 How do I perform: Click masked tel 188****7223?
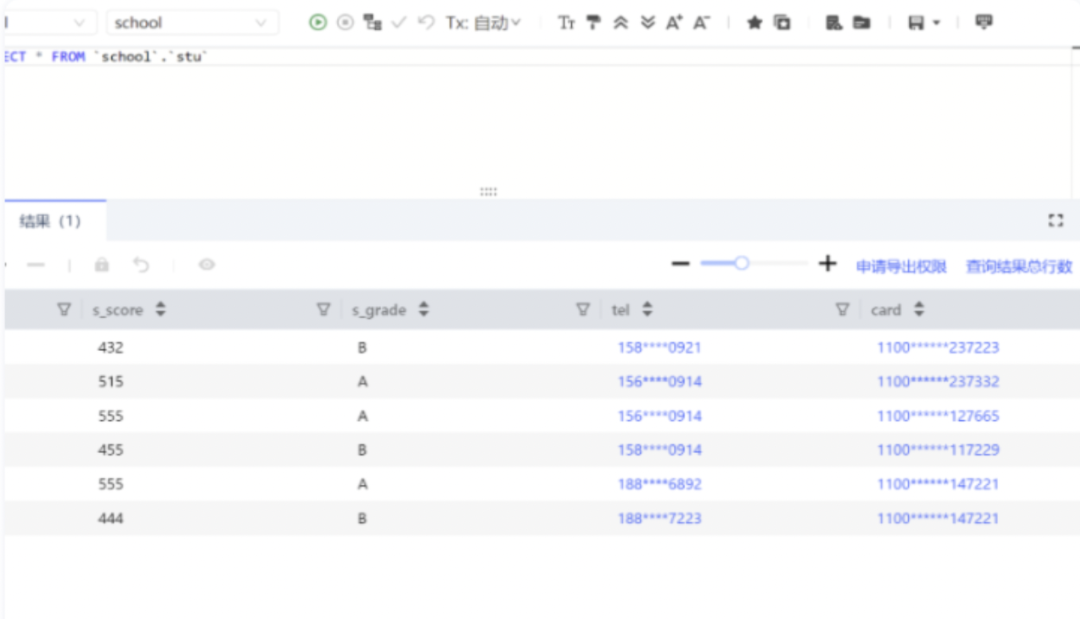659,518
